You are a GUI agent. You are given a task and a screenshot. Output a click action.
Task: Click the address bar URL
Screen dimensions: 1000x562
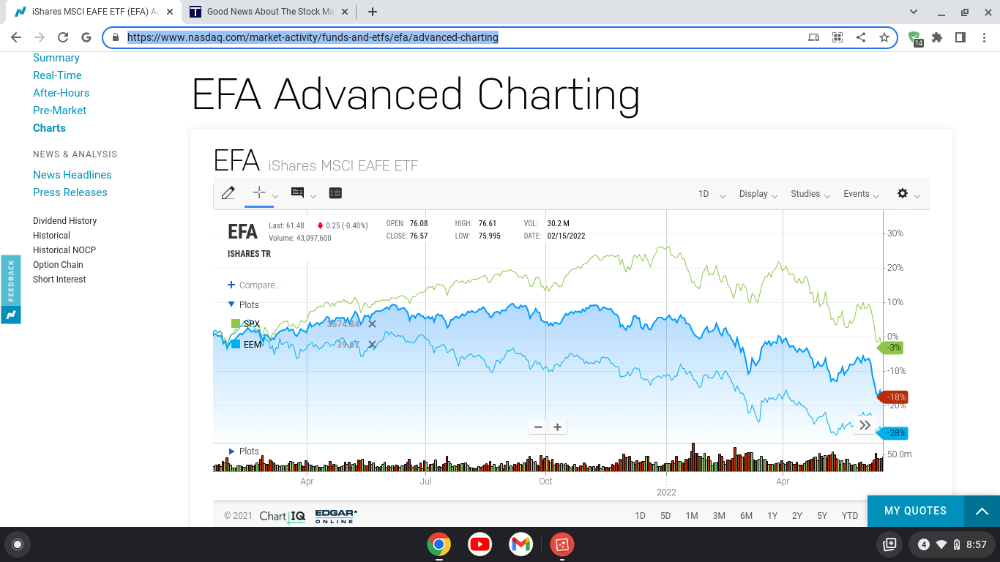pyautogui.click(x=312, y=37)
